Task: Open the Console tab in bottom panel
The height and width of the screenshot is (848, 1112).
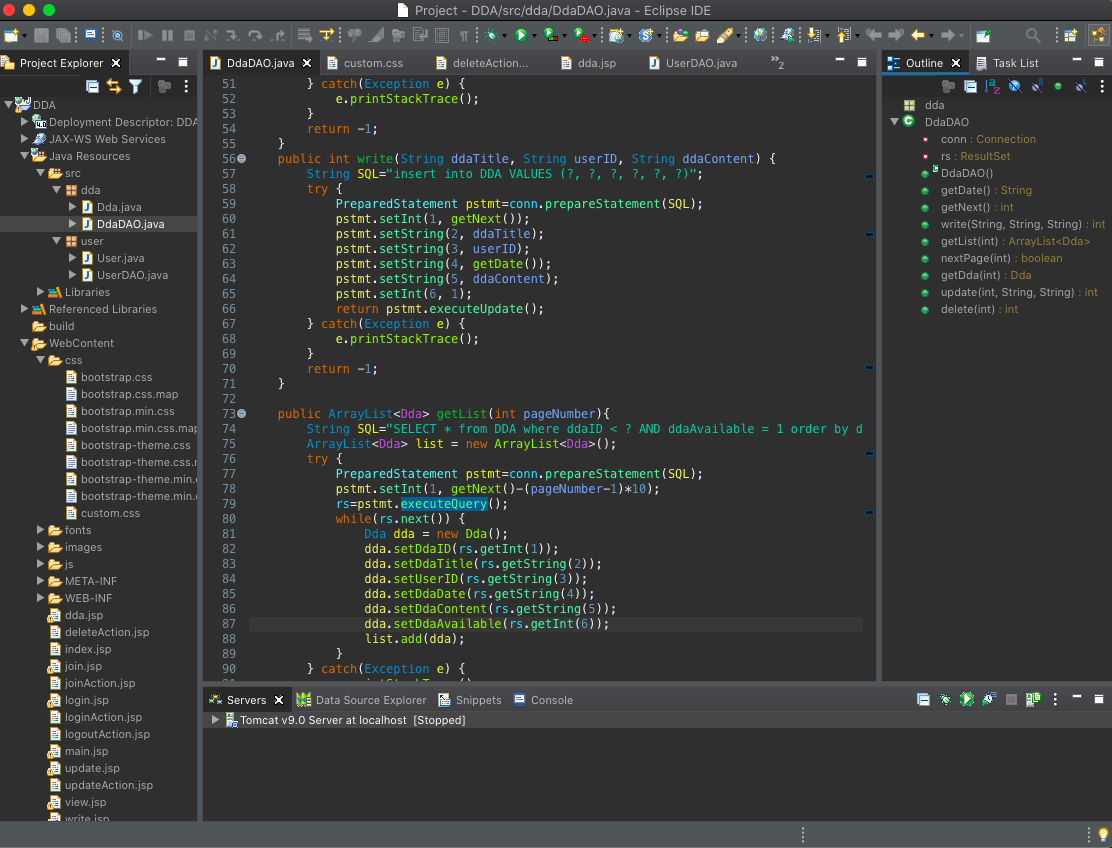Action: (x=551, y=700)
